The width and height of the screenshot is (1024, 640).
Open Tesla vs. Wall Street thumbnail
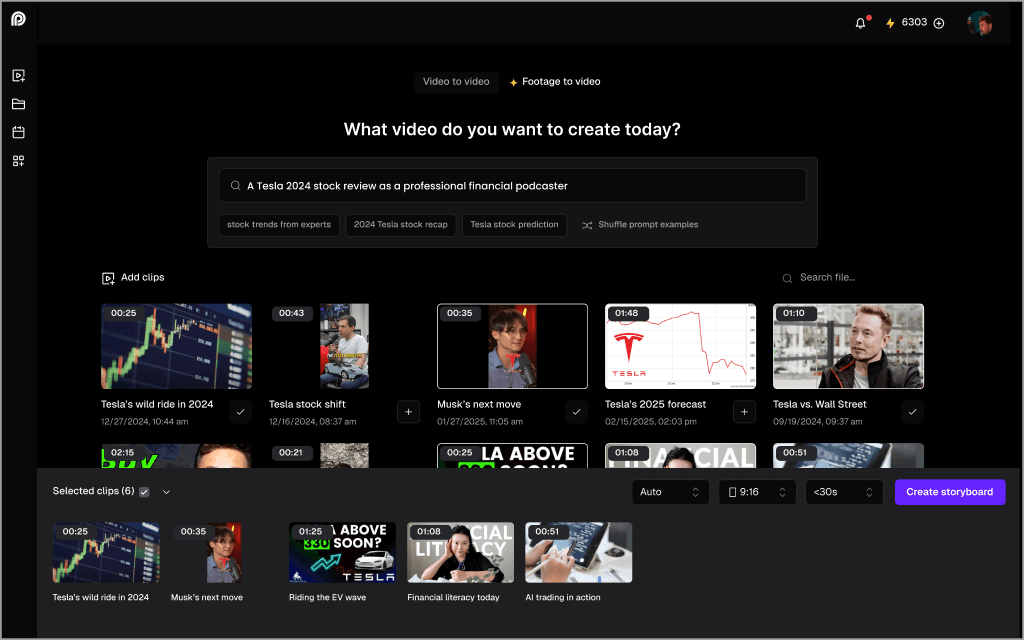(x=848, y=346)
